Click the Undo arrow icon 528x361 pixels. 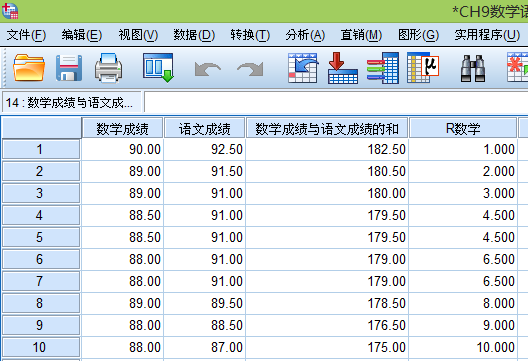pos(208,69)
